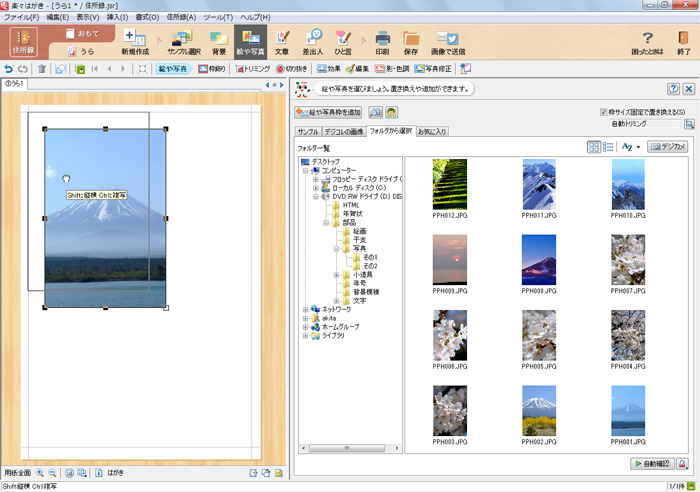The height and width of the screenshot is (492, 700).
Task: Select the トリミング trimming tool
Action: 251,69
